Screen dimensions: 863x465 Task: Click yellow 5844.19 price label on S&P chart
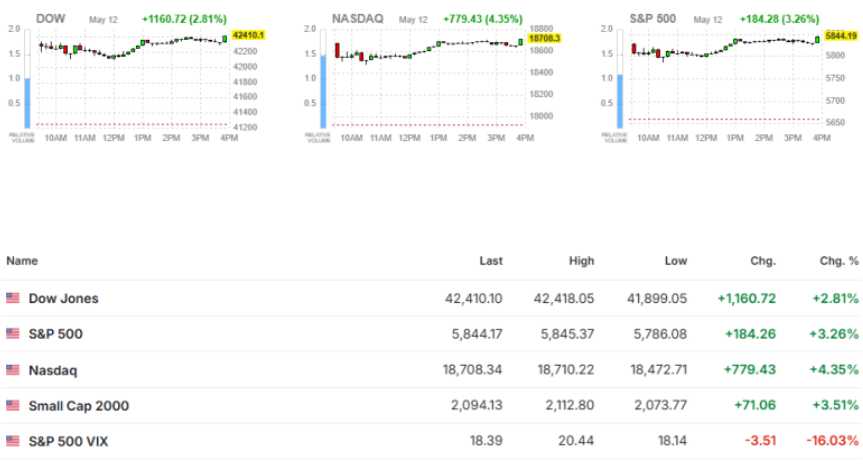click(x=841, y=36)
